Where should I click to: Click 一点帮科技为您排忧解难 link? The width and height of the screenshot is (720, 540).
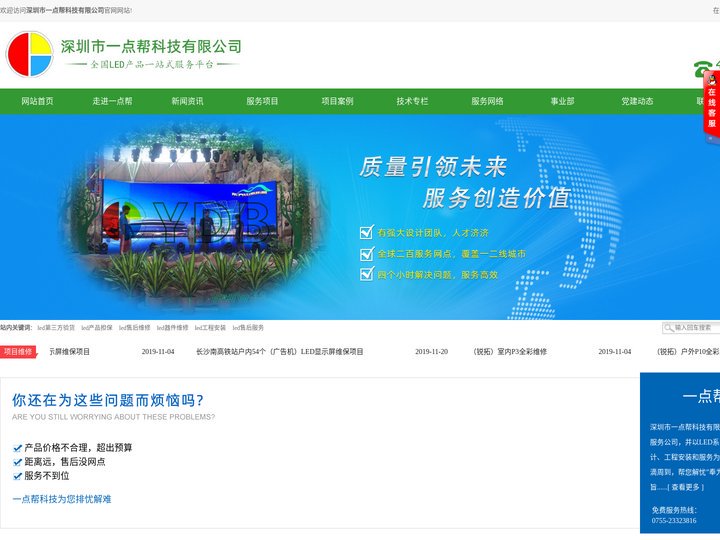[62, 499]
